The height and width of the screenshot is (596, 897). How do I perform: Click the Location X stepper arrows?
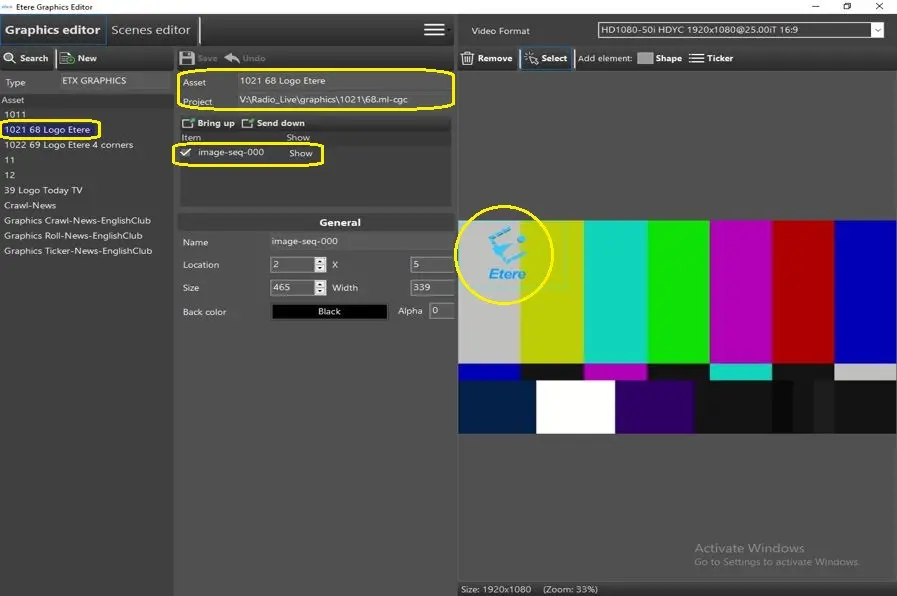point(320,265)
